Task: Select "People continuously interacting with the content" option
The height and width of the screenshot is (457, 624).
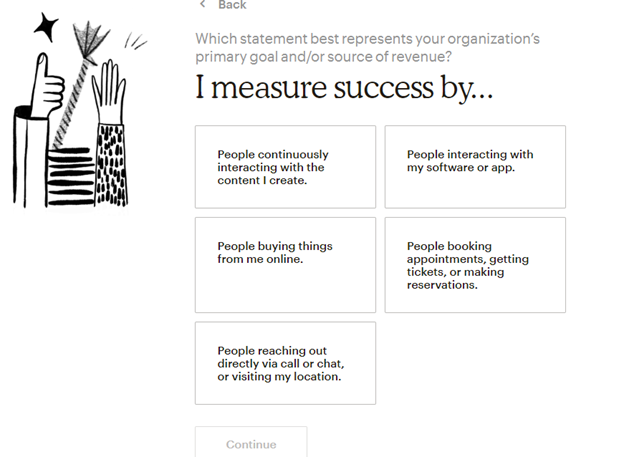Action: pos(285,167)
